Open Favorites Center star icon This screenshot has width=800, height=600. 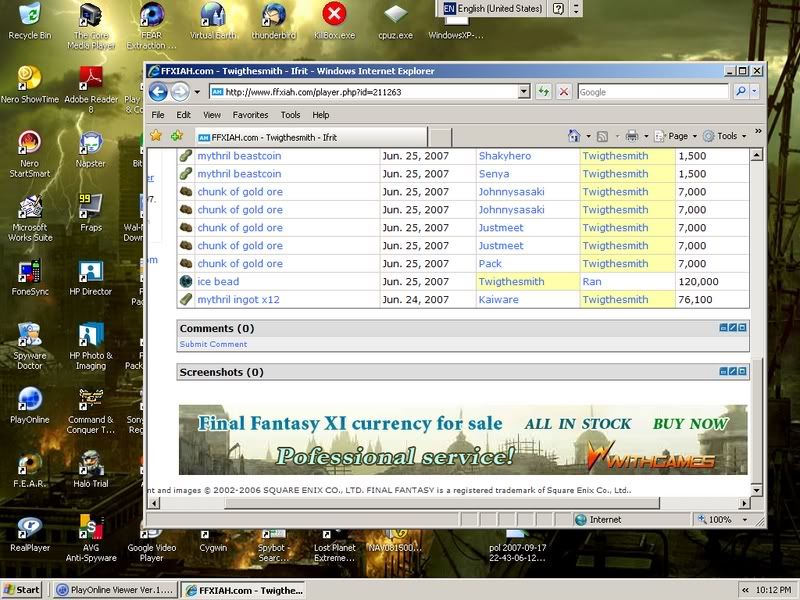tap(156, 136)
